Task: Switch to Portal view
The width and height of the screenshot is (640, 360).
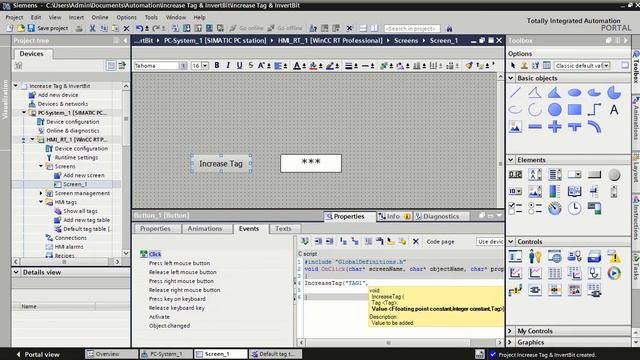Action: [38, 354]
